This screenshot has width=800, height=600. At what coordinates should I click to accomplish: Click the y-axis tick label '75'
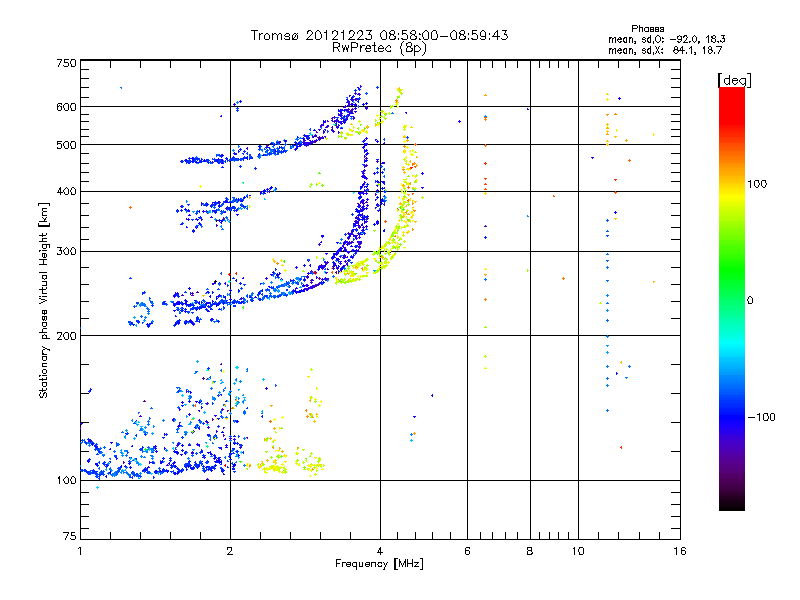click(70, 536)
